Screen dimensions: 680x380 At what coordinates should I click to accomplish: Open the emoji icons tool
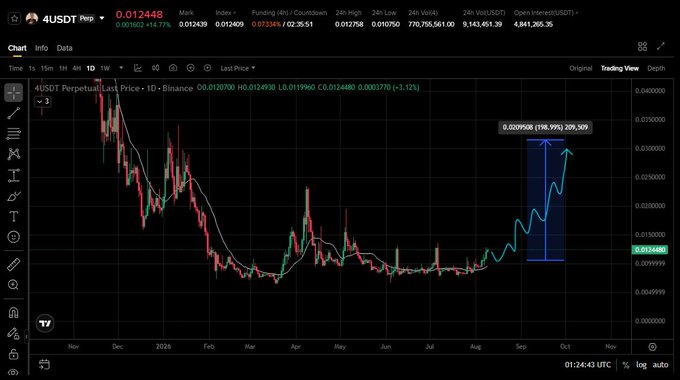click(13, 237)
